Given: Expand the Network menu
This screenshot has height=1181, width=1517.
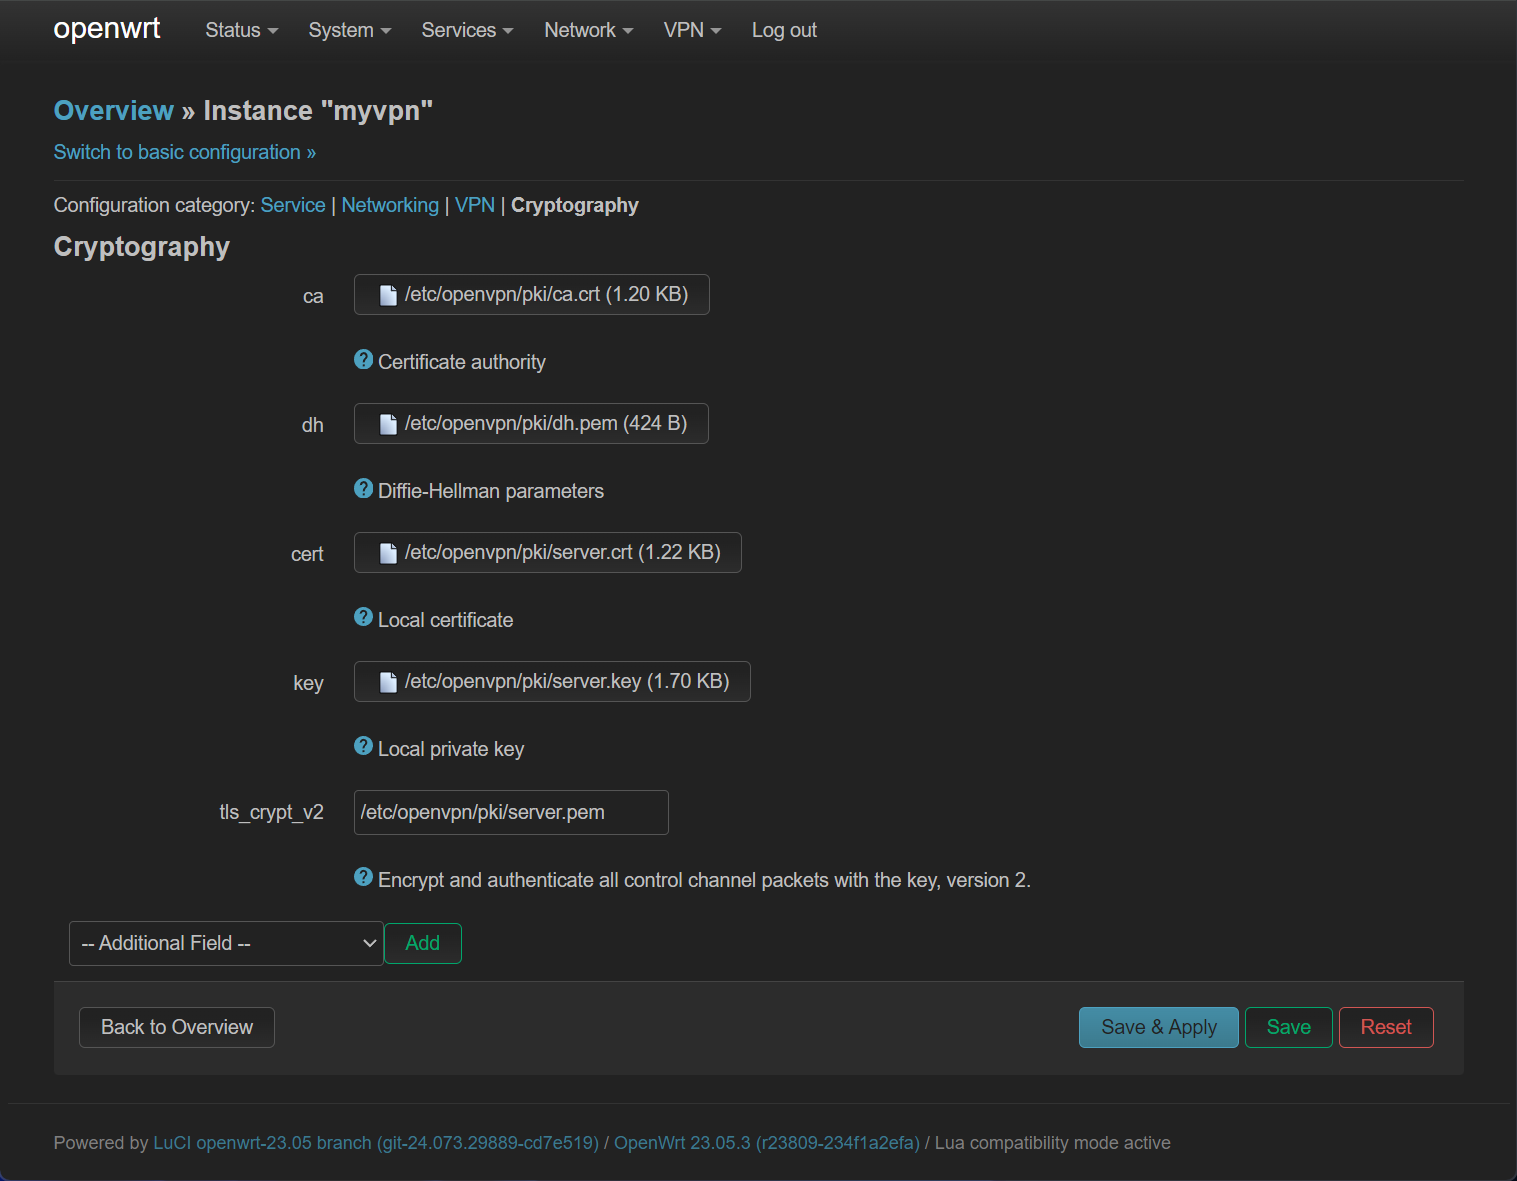Looking at the screenshot, I should [588, 30].
